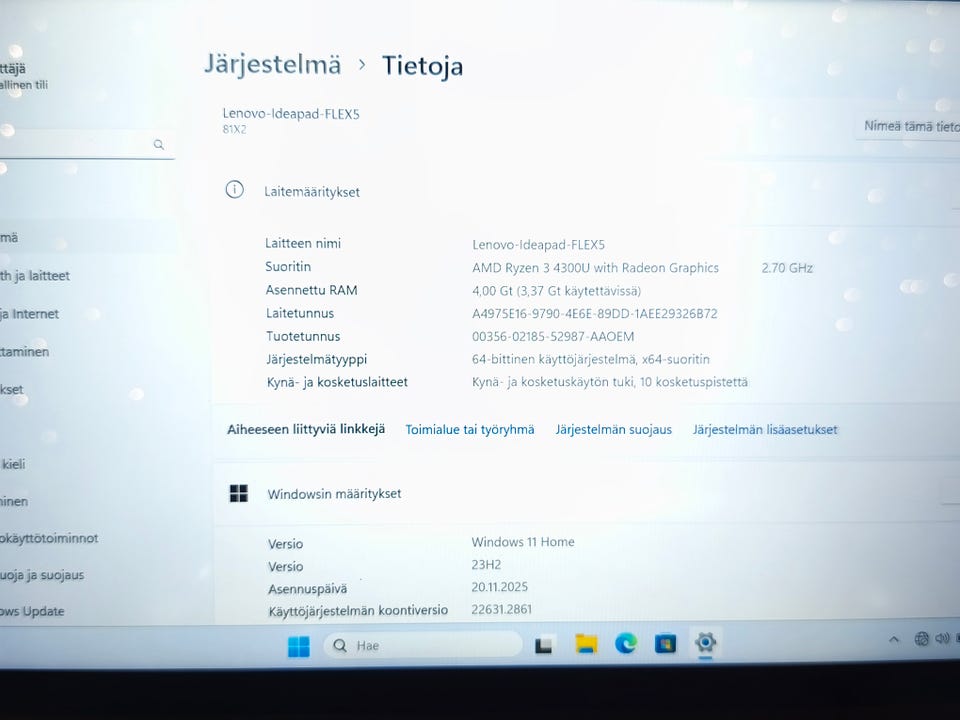Select Helppokäyttötoiminnot sidebar item
Image resolution: width=960 pixels, height=720 pixels.
tap(49, 538)
